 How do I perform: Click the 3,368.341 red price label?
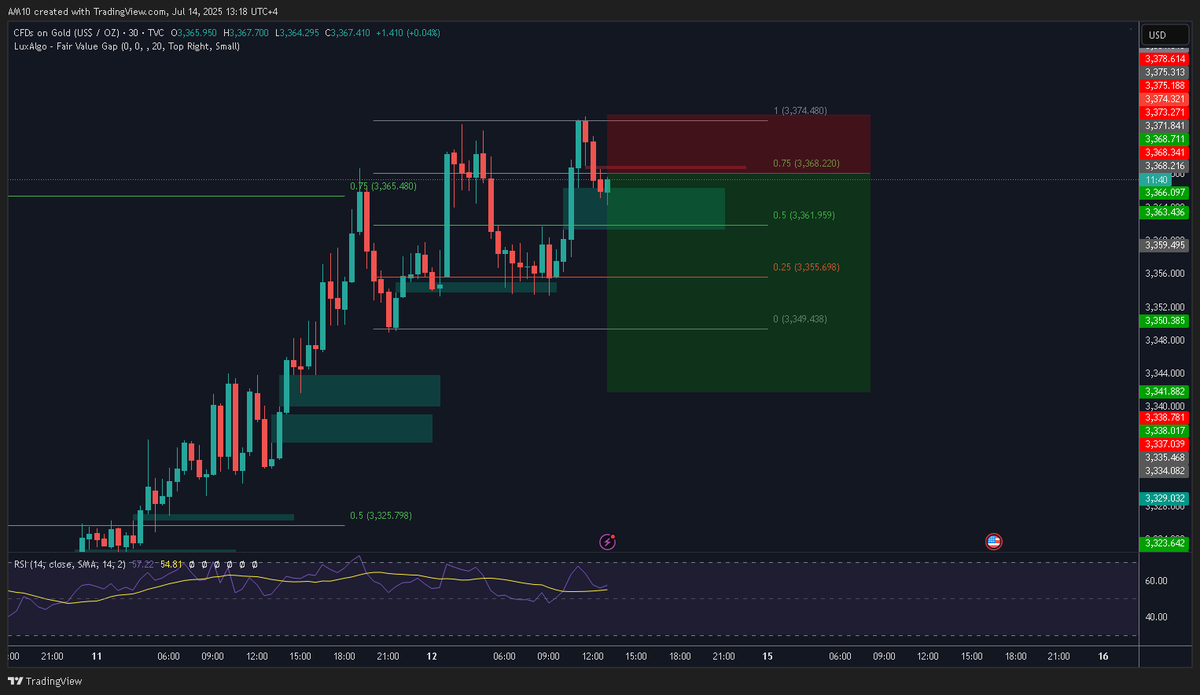pyautogui.click(x=1166, y=152)
